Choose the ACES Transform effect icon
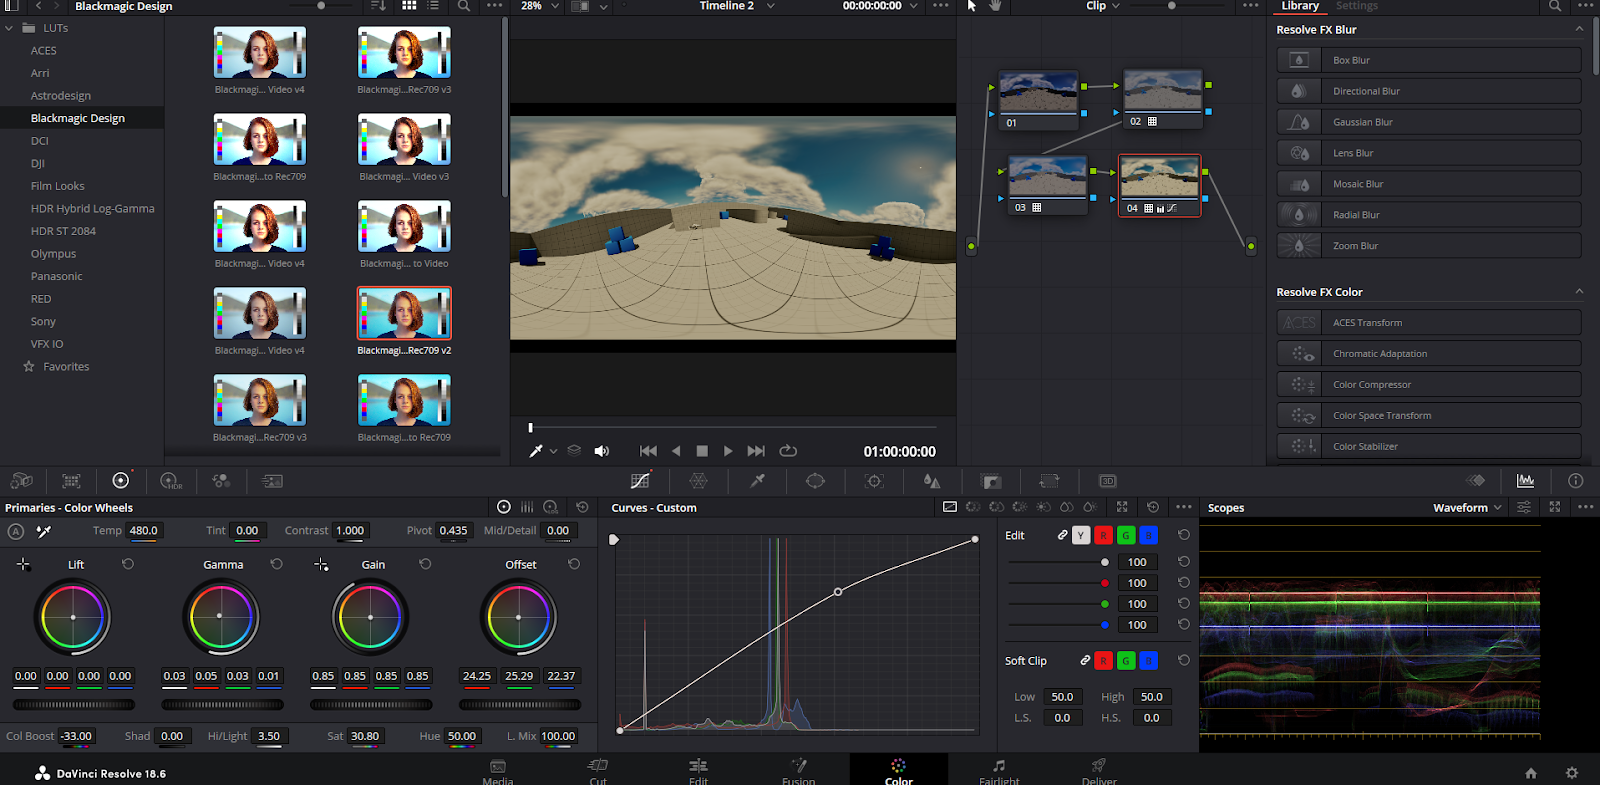1600x785 pixels. [x=1299, y=323]
